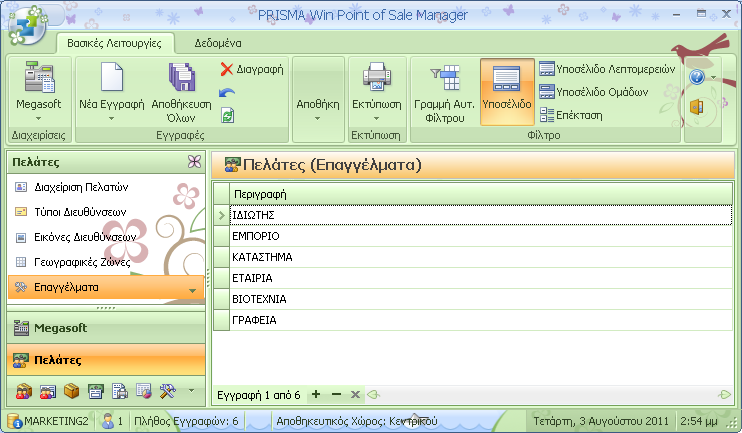This screenshot has height=433, width=742.
Task: Switch to the Δεδομένα ribbon tab
Action: (x=218, y=44)
